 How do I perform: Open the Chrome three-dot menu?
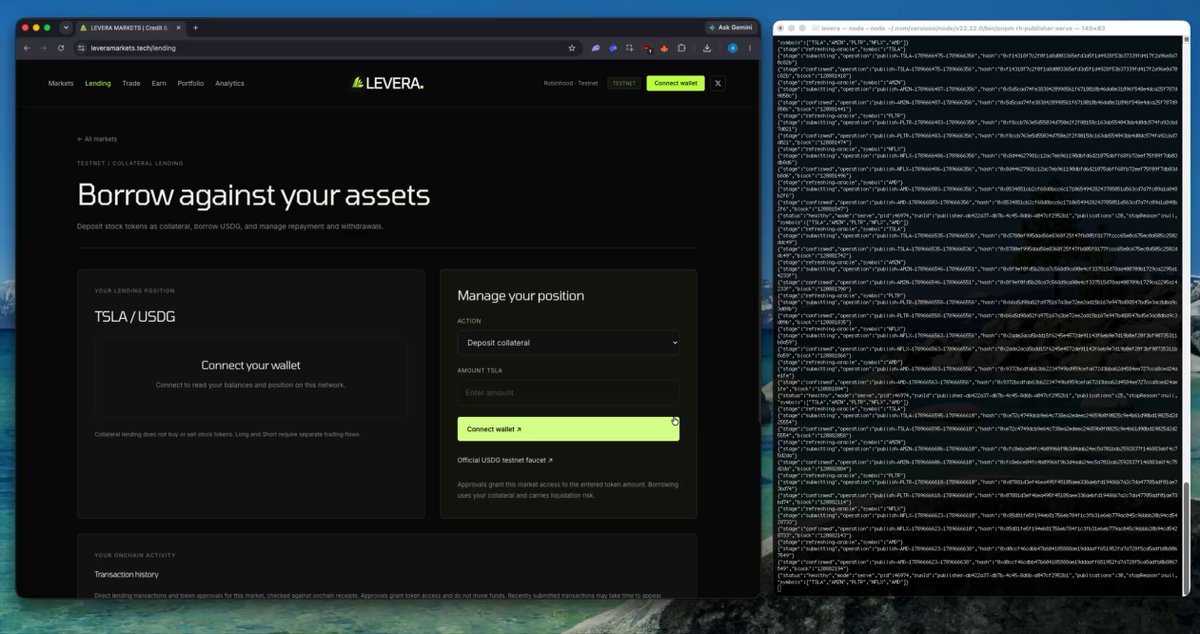click(x=749, y=47)
